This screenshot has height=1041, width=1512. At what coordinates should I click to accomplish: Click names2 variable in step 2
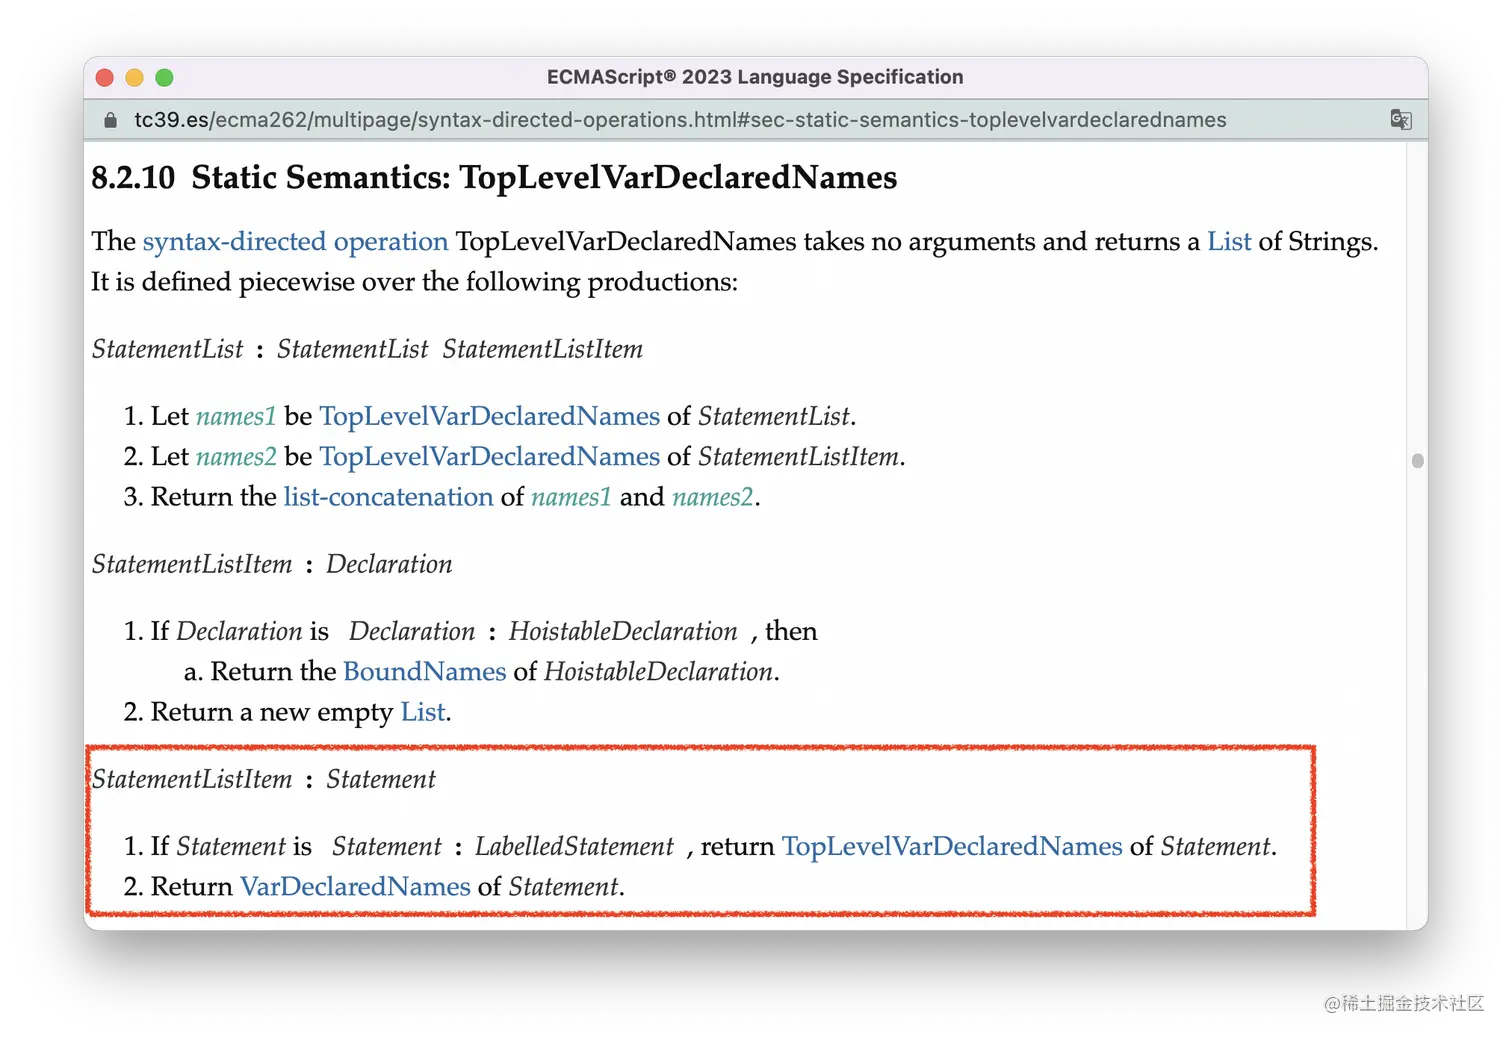pos(236,456)
